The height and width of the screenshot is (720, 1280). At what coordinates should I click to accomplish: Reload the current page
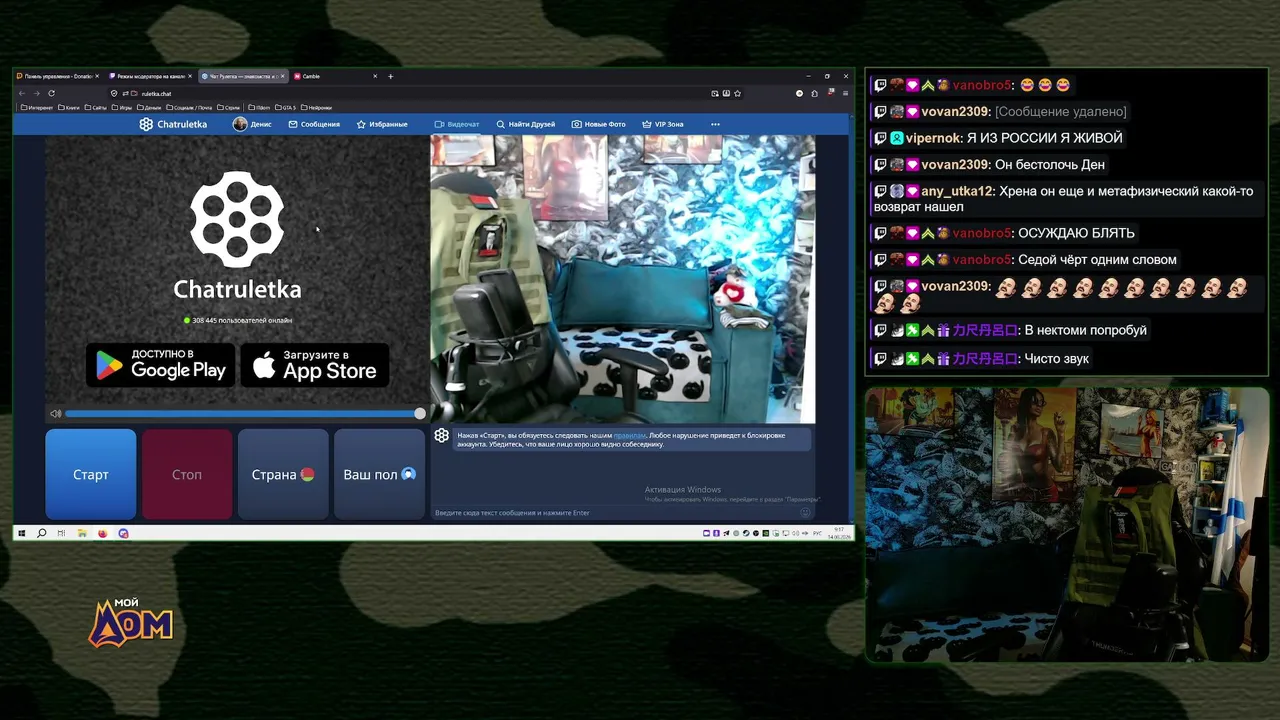pos(54,93)
